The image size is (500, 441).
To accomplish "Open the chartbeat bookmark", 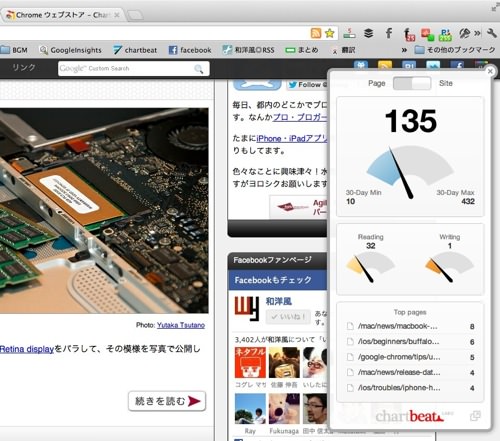I will point(135,50).
